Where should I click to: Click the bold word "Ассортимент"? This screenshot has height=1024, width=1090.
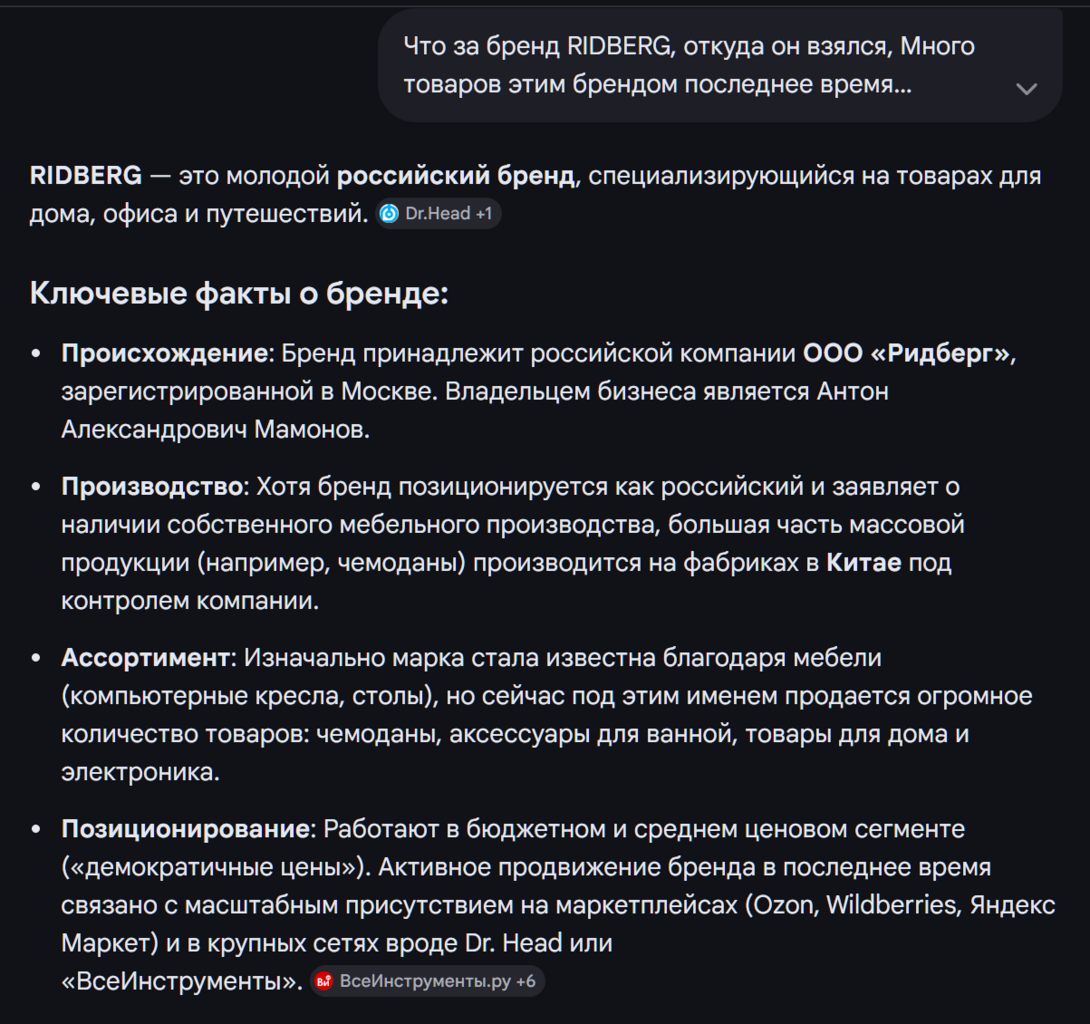tap(146, 658)
